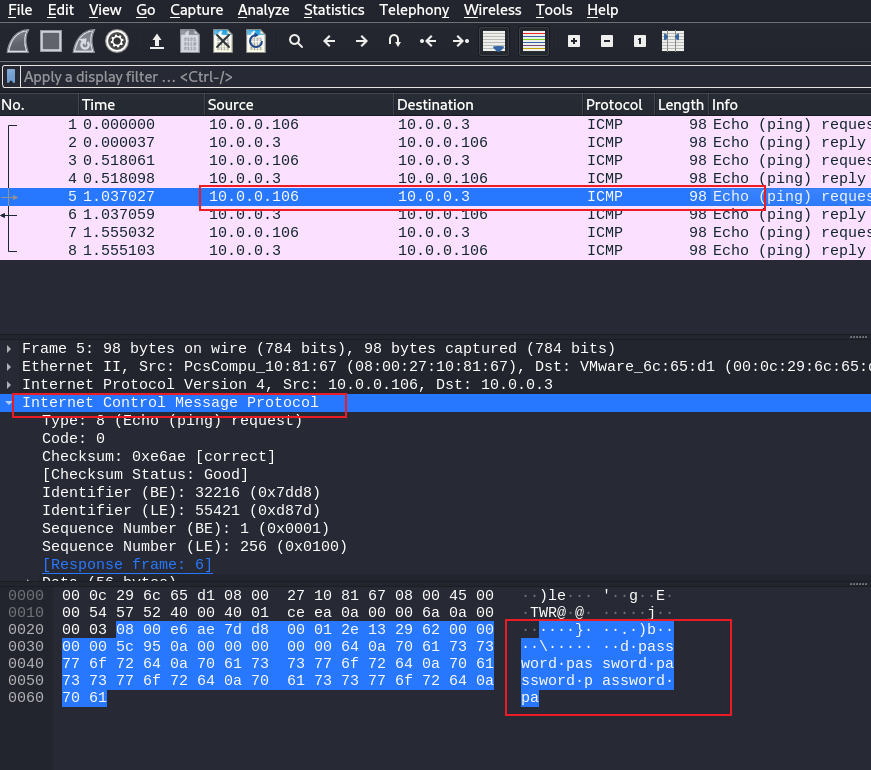
Task: Collapse Internet Control Message Protocol node
Action: [9, 403]
